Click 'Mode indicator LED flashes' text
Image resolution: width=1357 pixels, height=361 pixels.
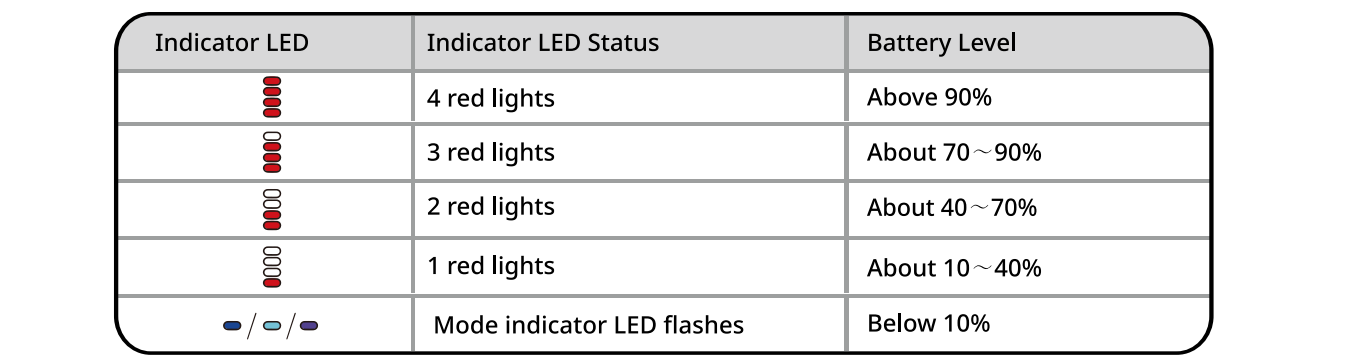point(589,326)
